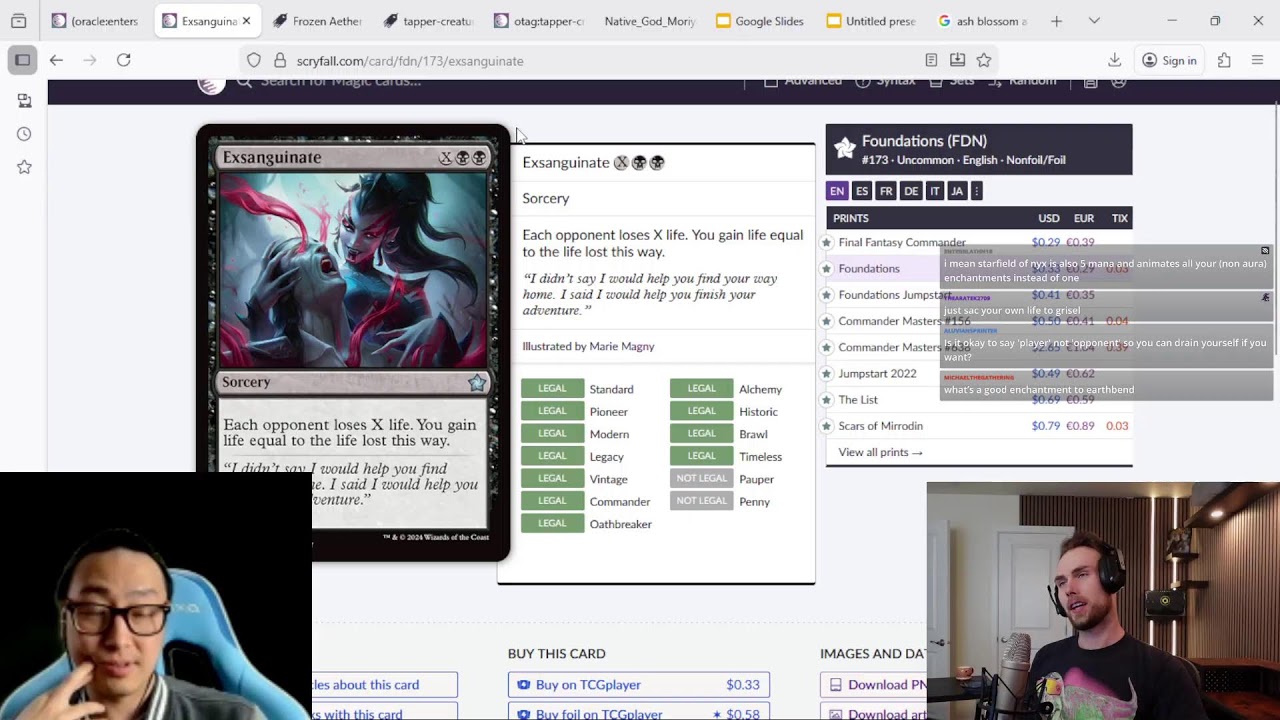Toggle reader view in address bar
This screenshot has width=1280, height=720.
tap(931, 61)
